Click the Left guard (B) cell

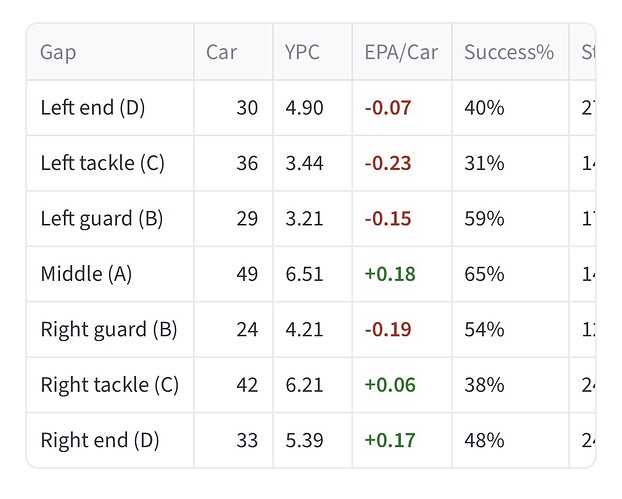point(101,218)
